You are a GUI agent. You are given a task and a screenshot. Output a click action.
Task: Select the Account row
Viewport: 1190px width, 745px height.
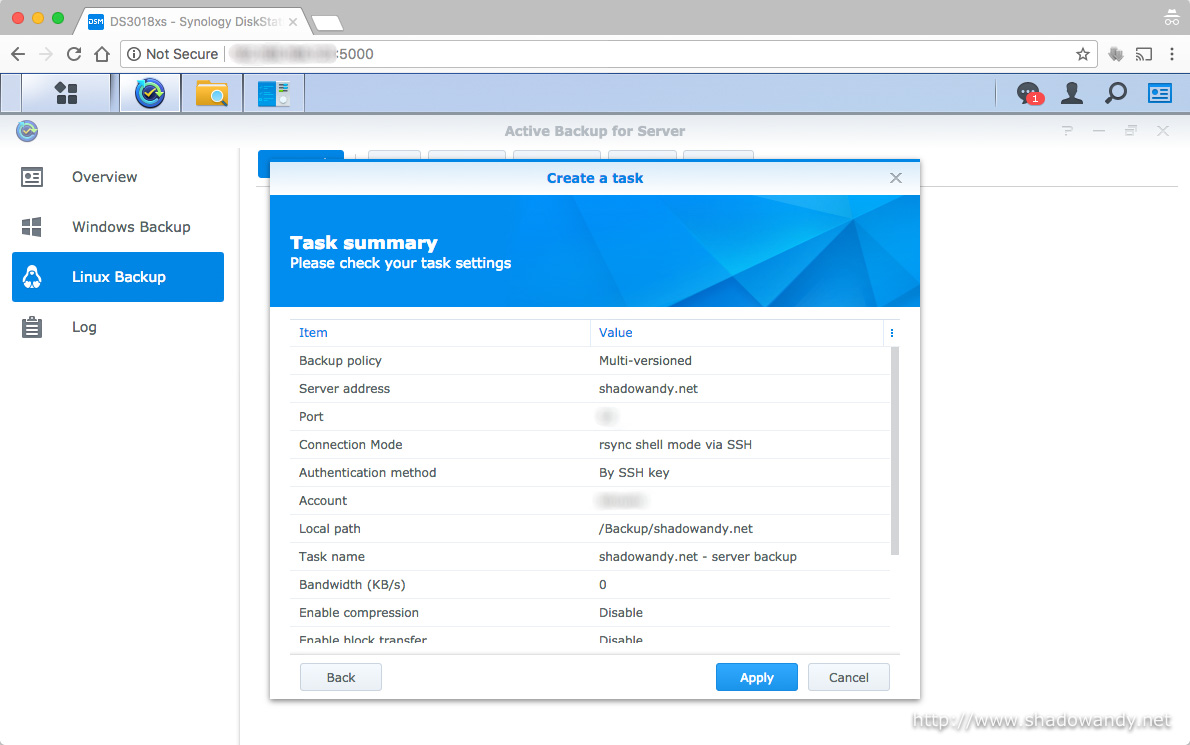tap(590, 501)
